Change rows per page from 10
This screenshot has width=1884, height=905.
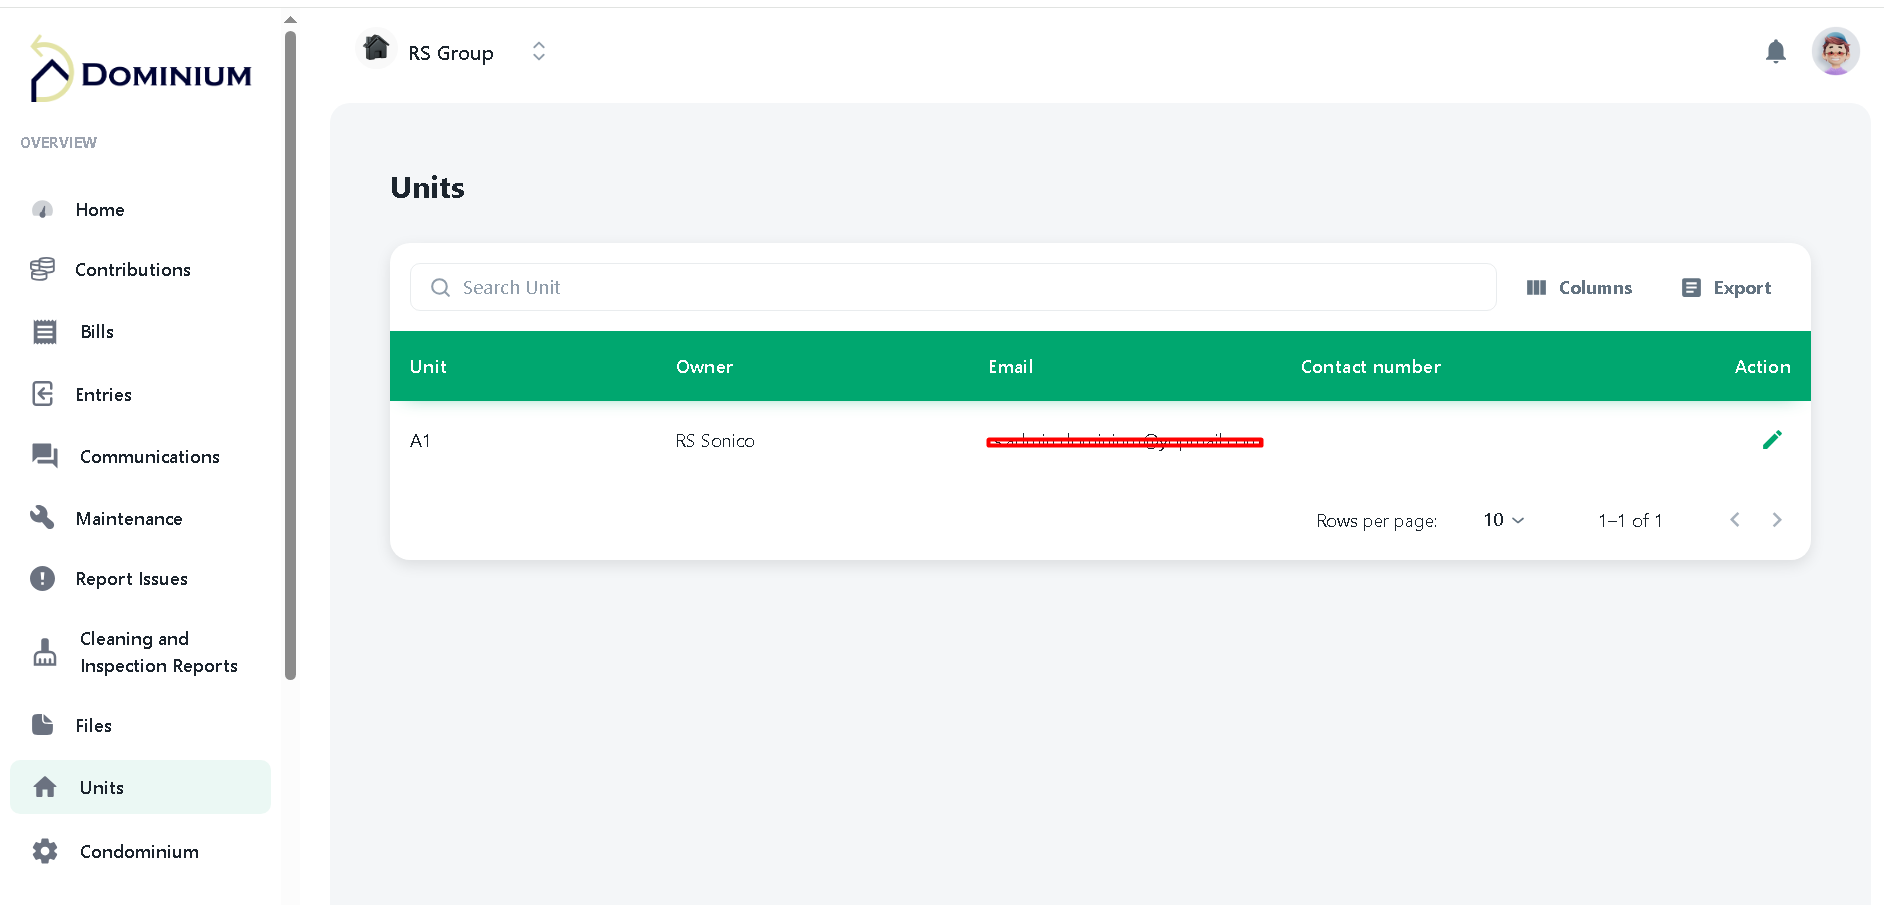[1501, 520]
